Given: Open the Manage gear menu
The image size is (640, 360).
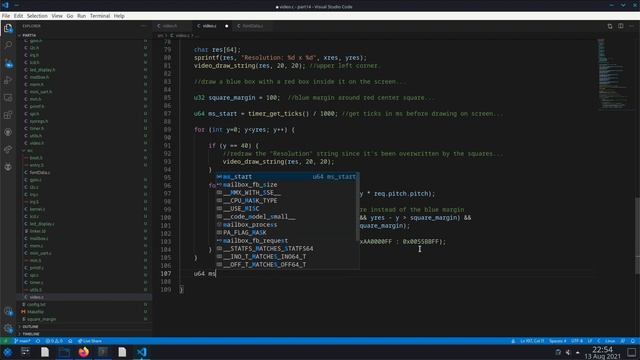Looking at the screenshot, I should tap(8, 328).
